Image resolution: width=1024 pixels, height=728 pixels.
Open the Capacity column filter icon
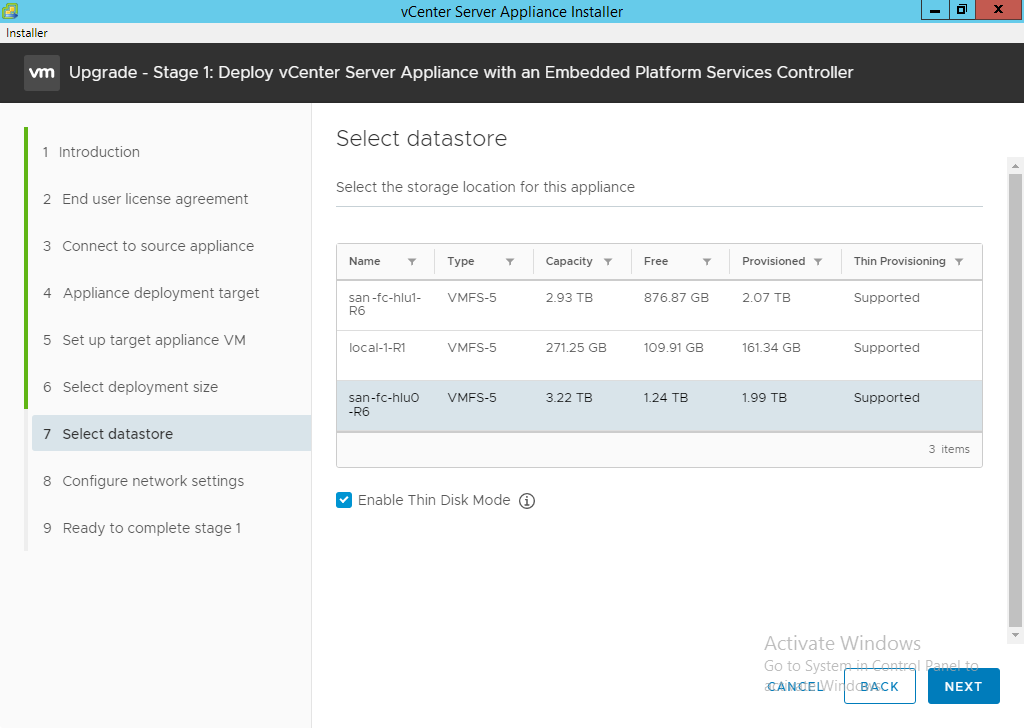[608, 262]
